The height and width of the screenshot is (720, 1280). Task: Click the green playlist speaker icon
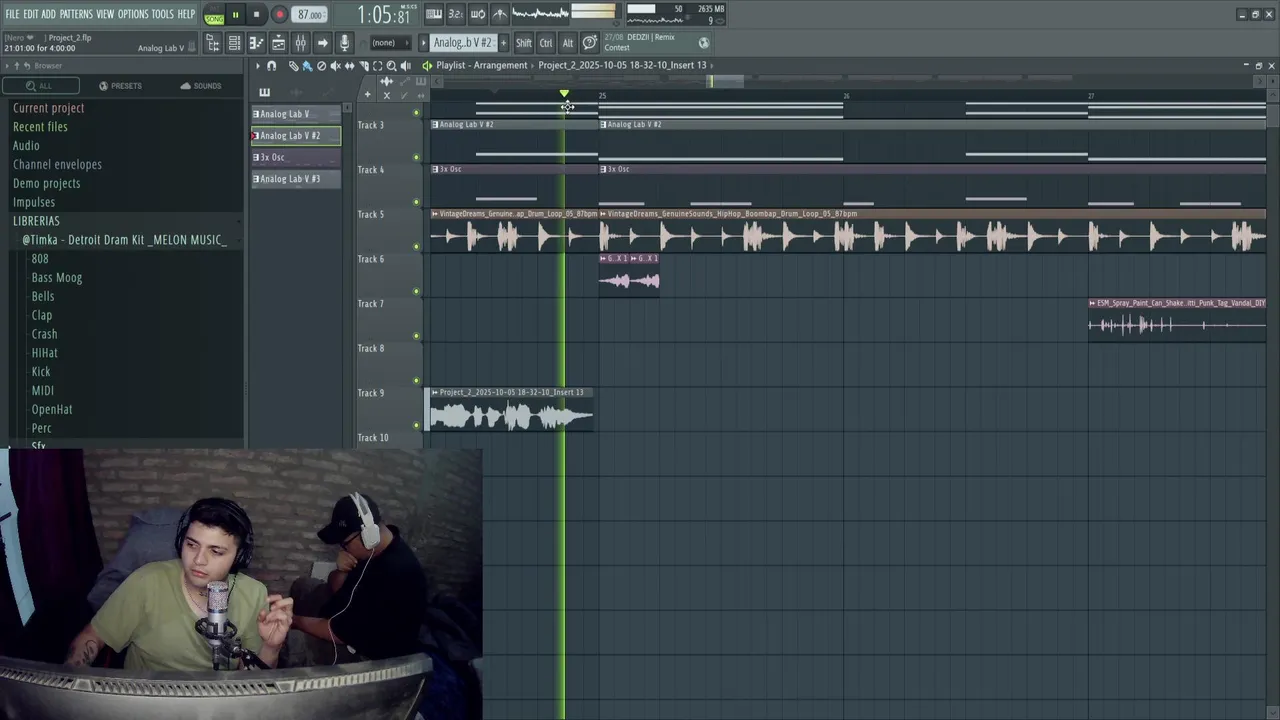(427, 66)
